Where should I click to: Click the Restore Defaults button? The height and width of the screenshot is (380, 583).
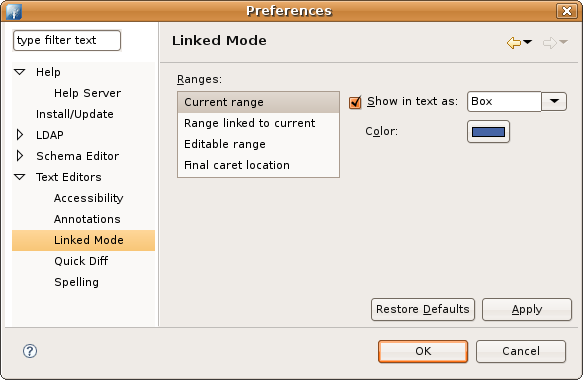[423, 309]
